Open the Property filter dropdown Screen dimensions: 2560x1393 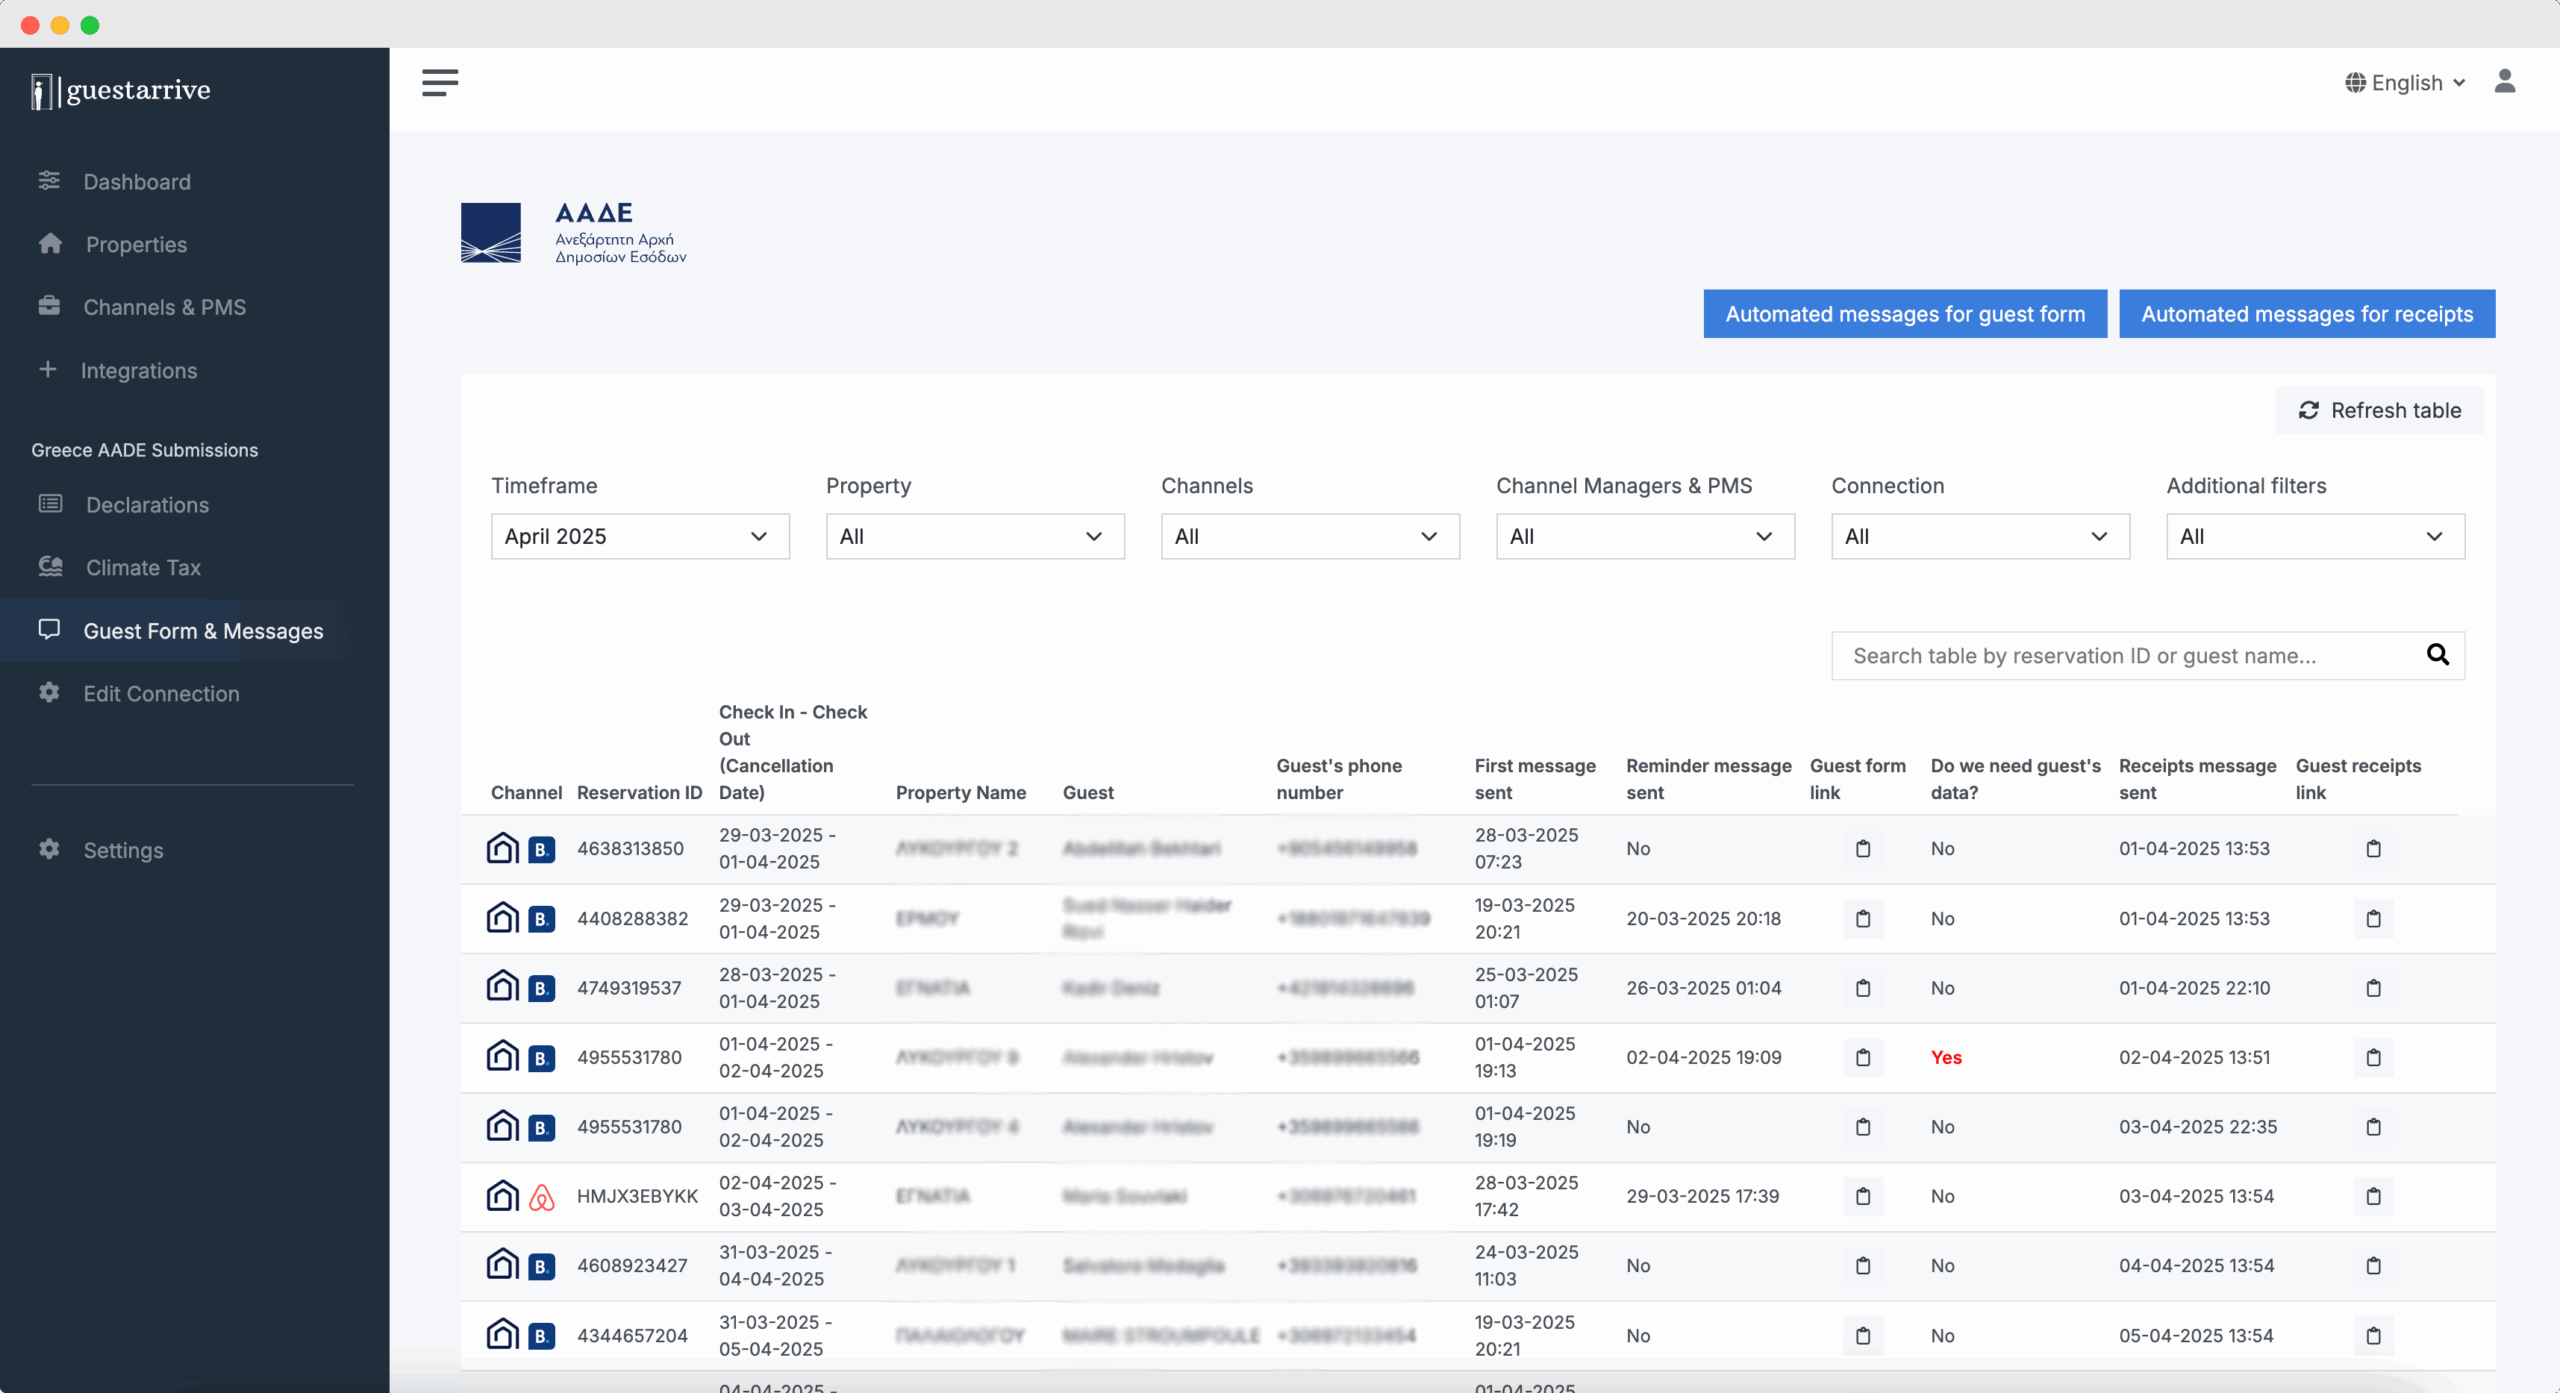tap(975, 537)
